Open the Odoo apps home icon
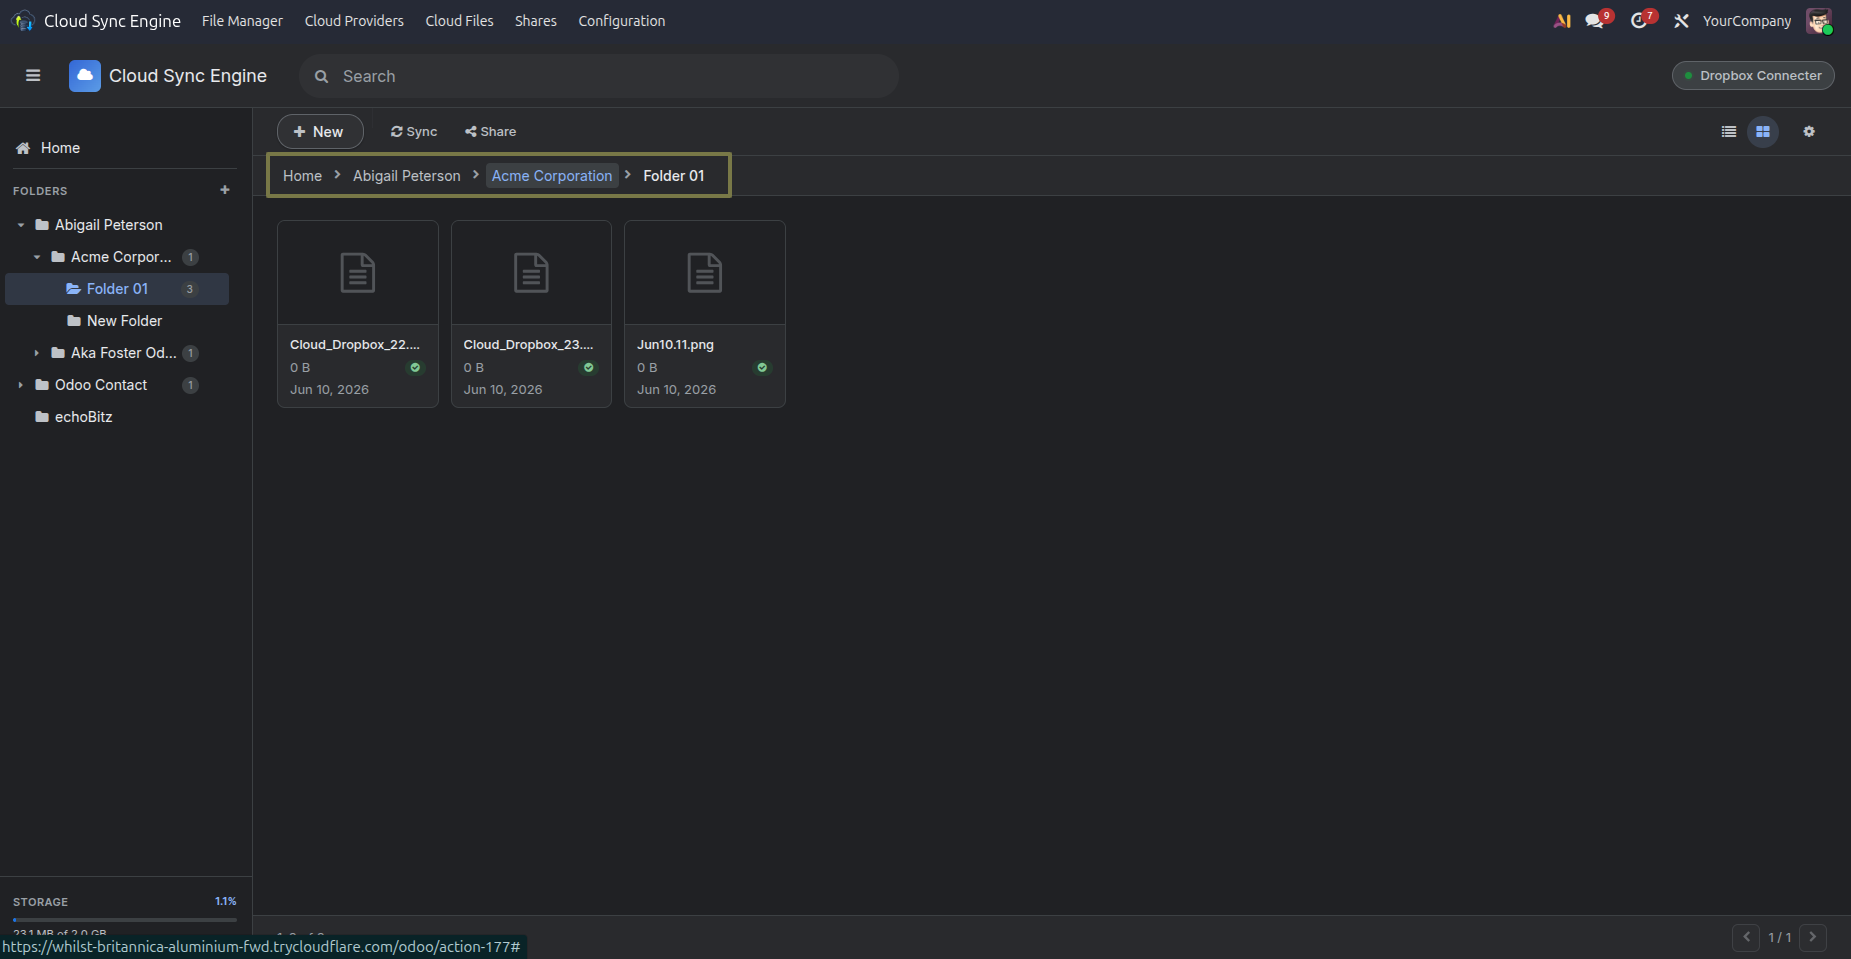 point(23,21)
